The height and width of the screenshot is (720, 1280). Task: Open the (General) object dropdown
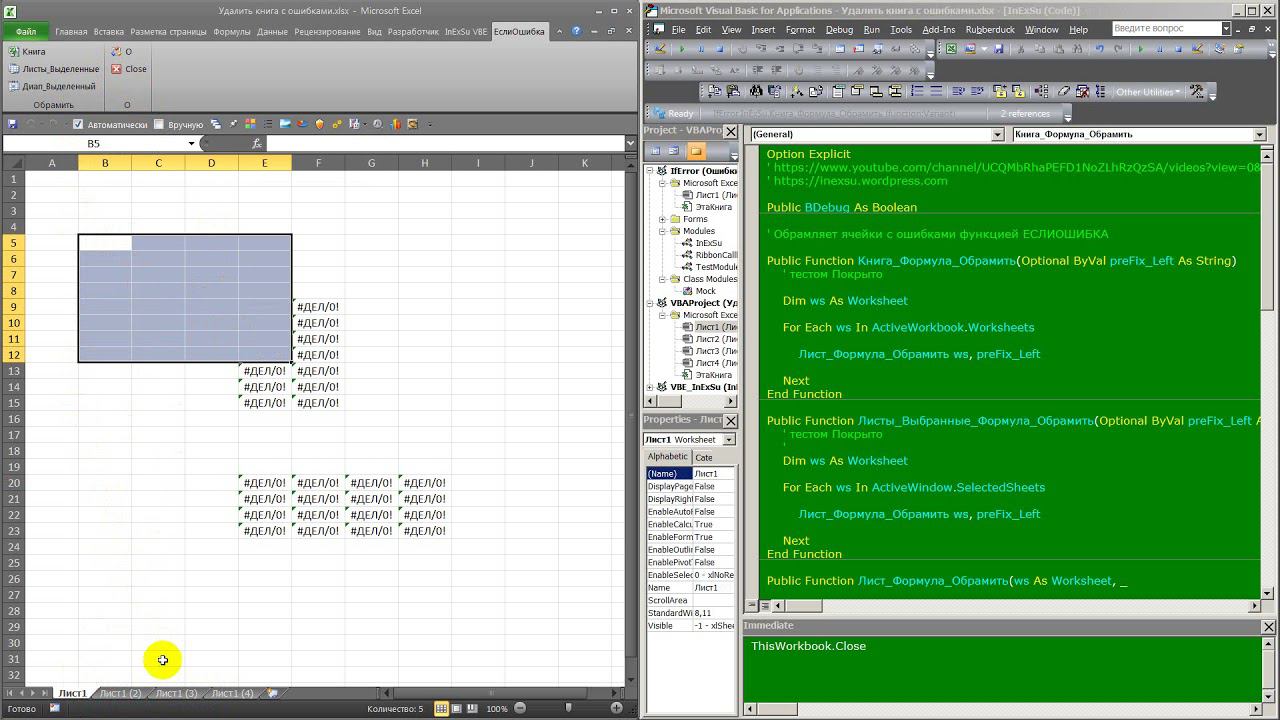[997, 134]
